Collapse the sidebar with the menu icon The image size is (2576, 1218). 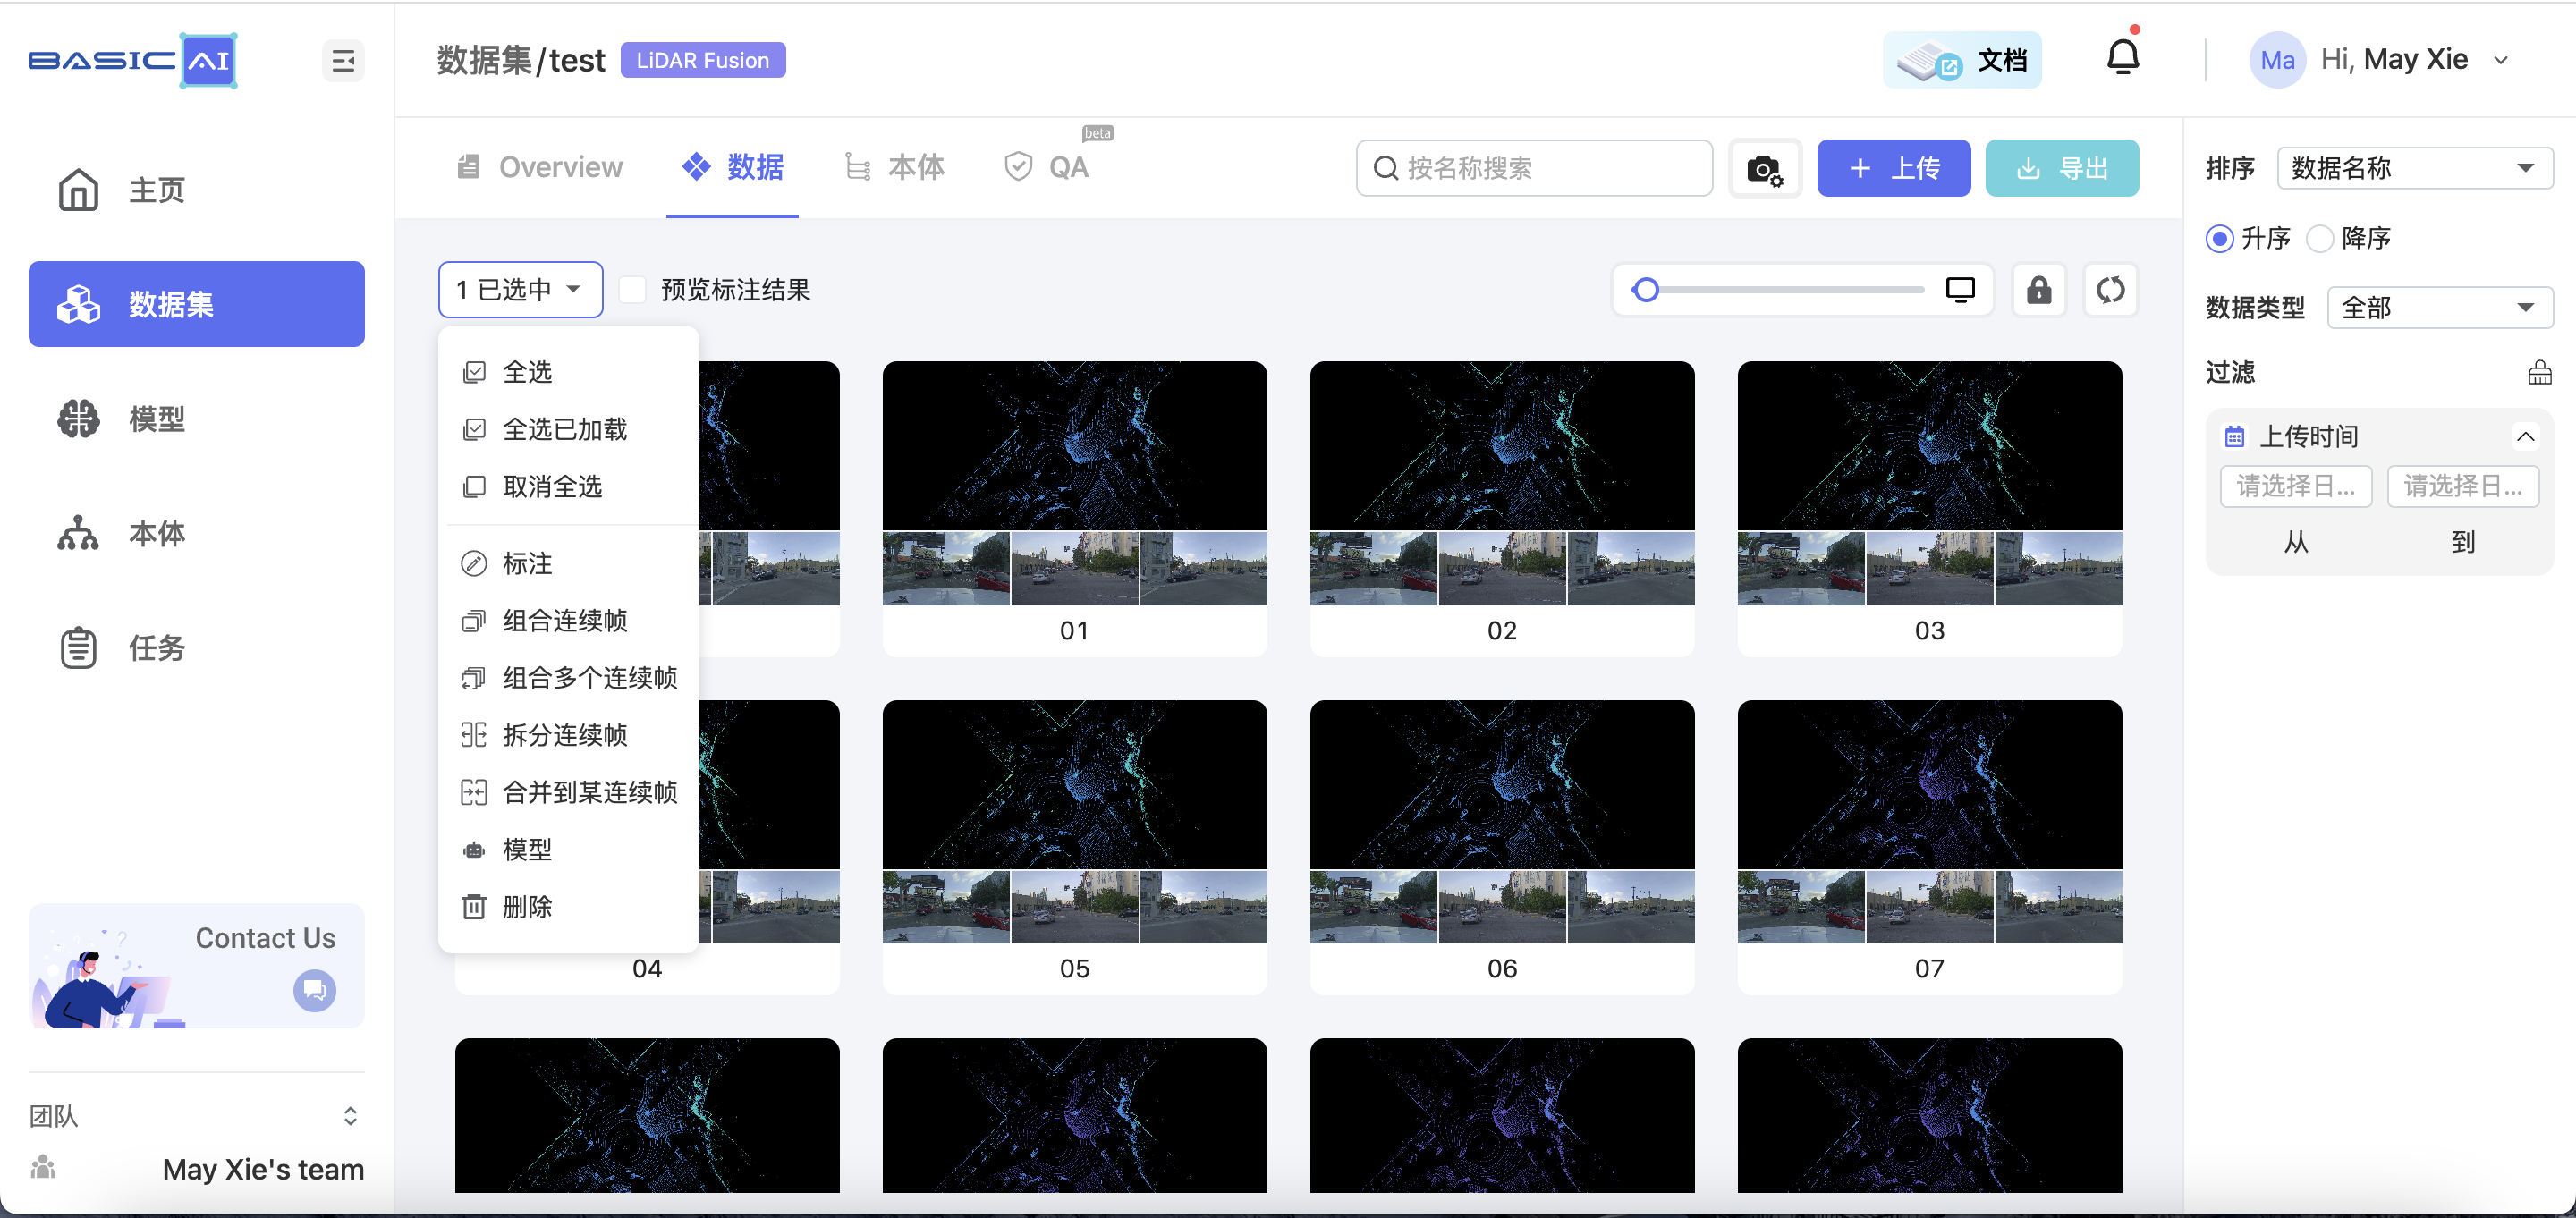click(x=343, y=61)
